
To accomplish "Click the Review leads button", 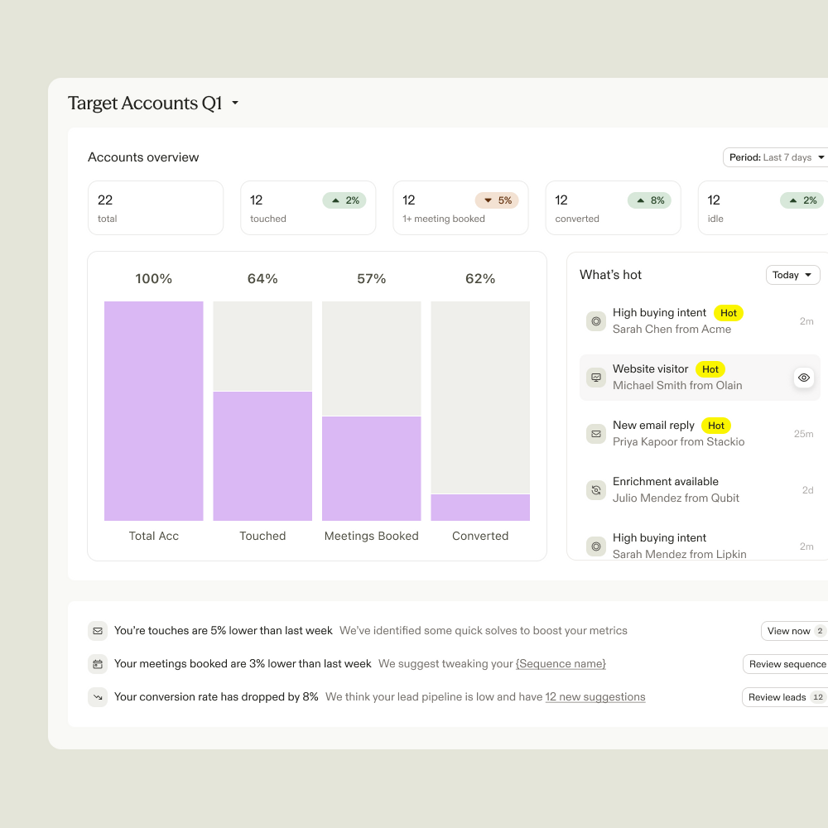I will pos(785,698).
